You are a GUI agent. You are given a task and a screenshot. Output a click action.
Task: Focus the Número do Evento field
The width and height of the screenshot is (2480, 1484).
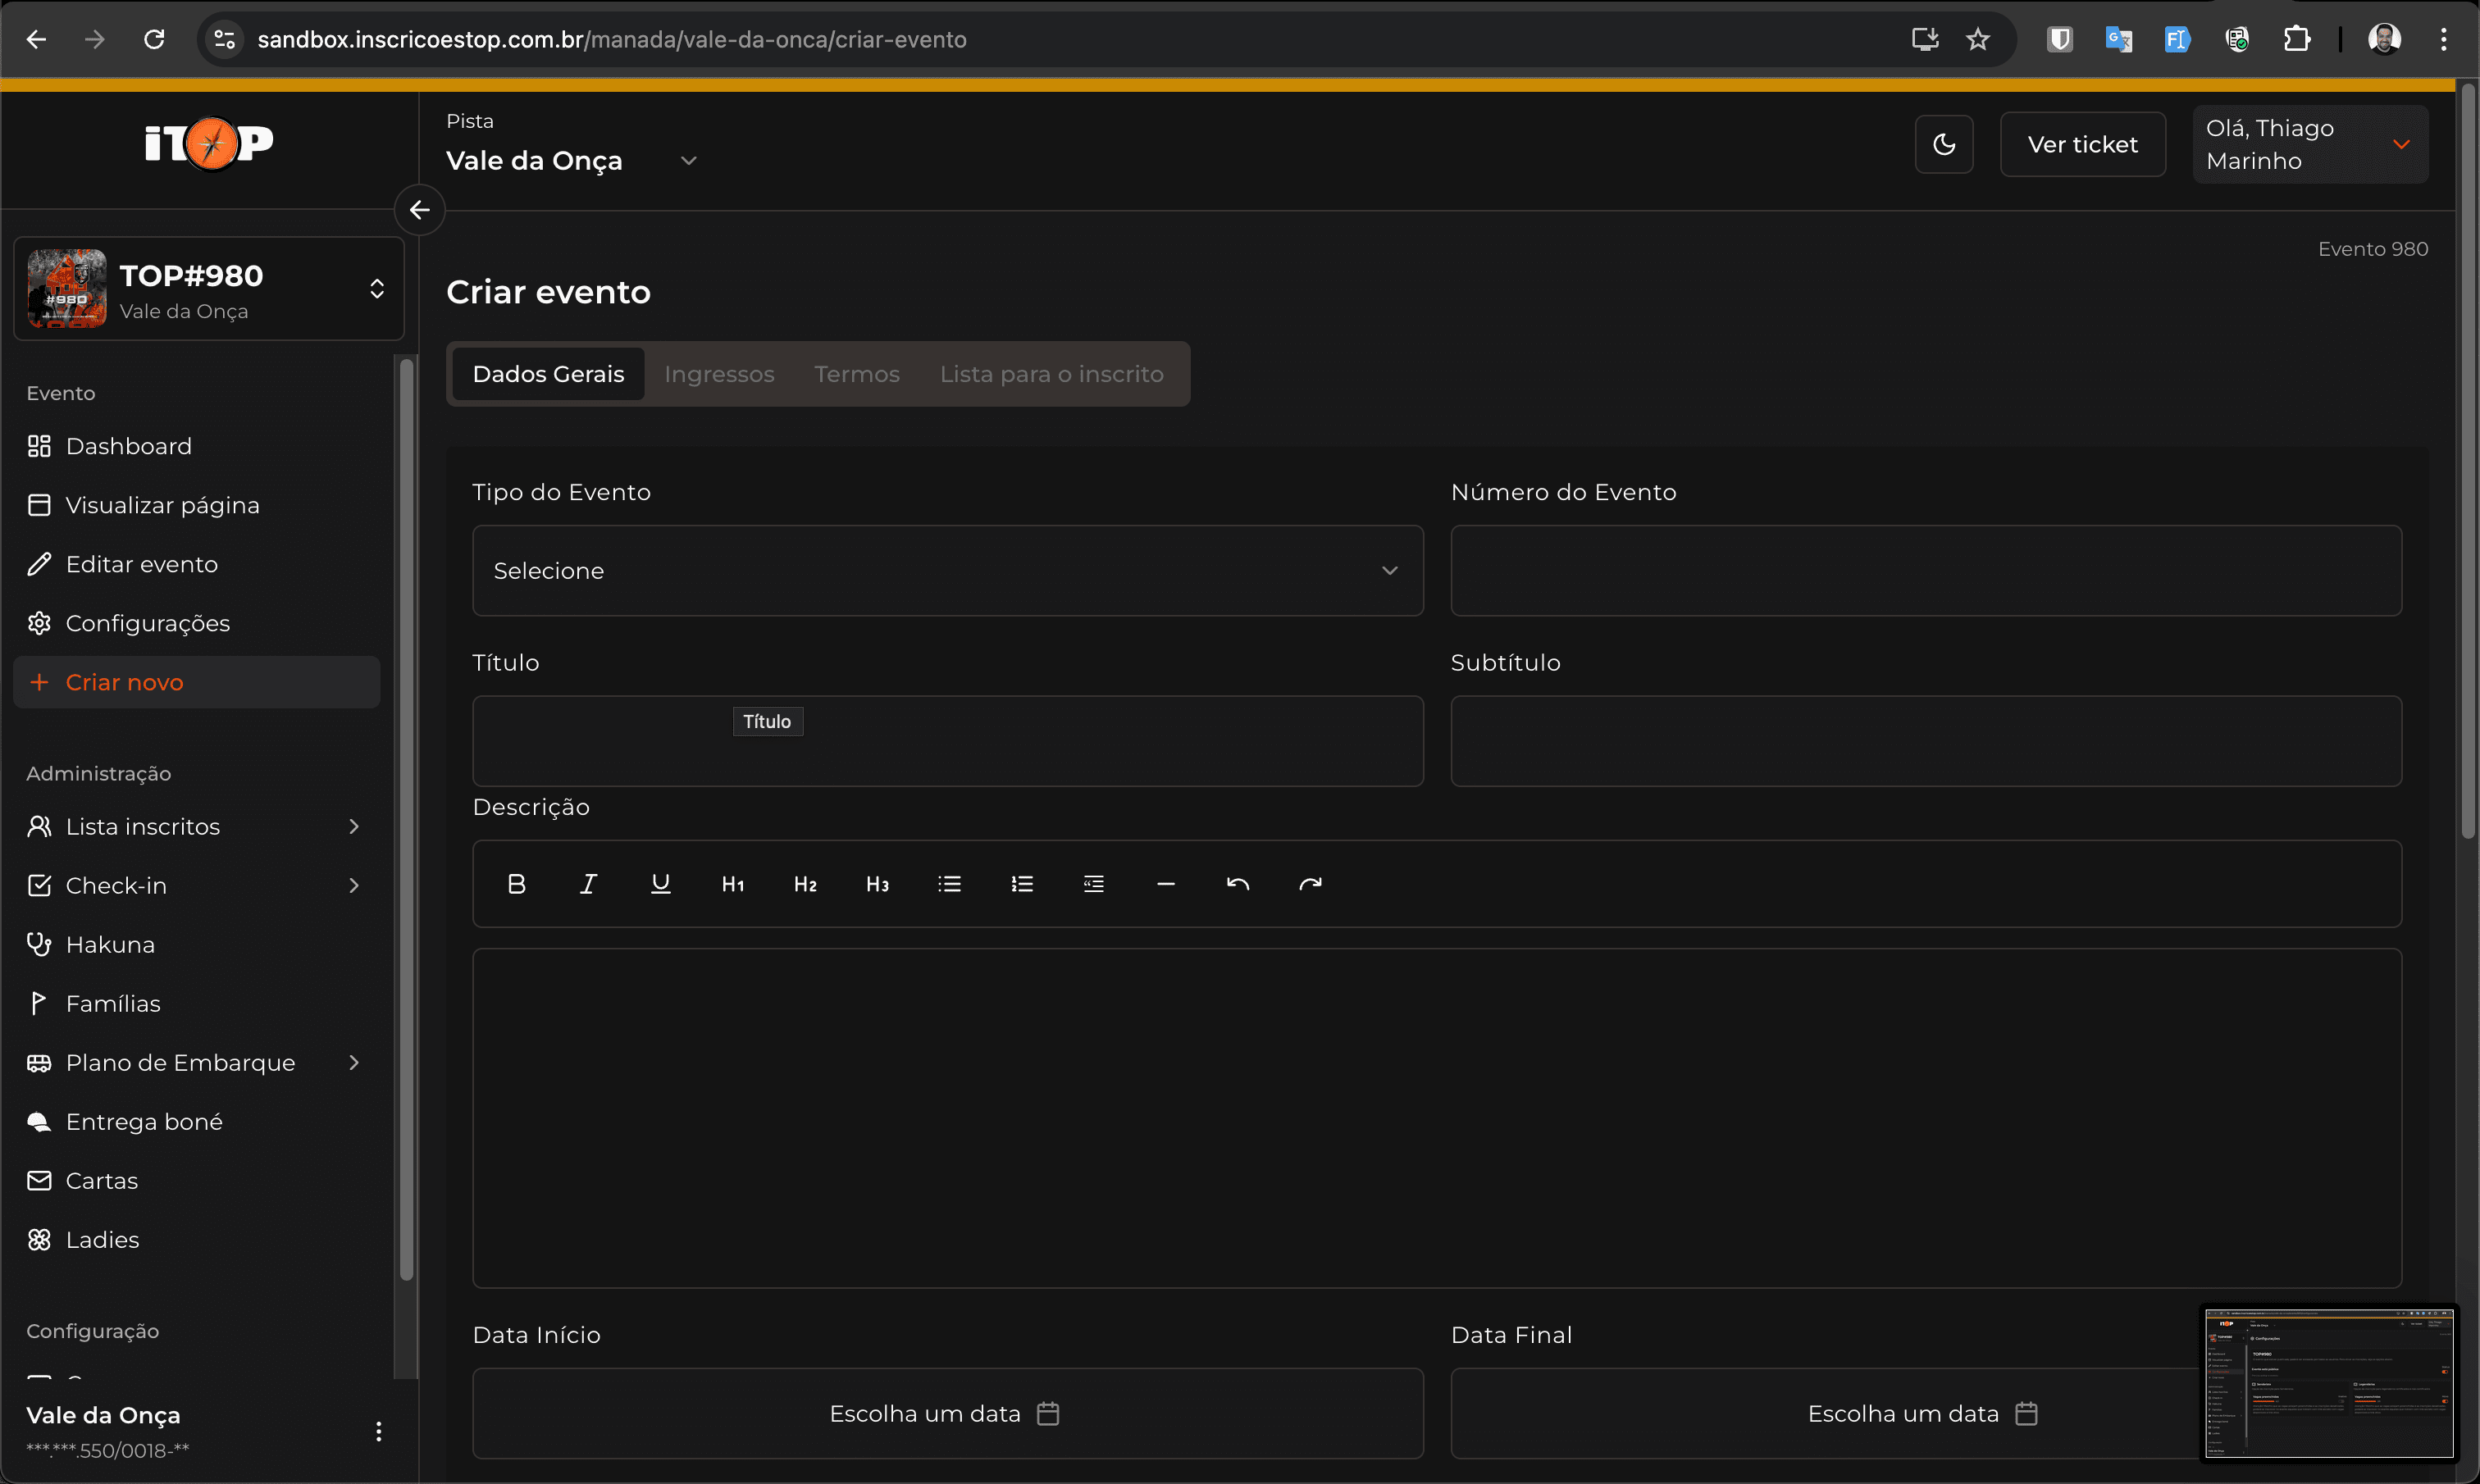[1926, 570]
